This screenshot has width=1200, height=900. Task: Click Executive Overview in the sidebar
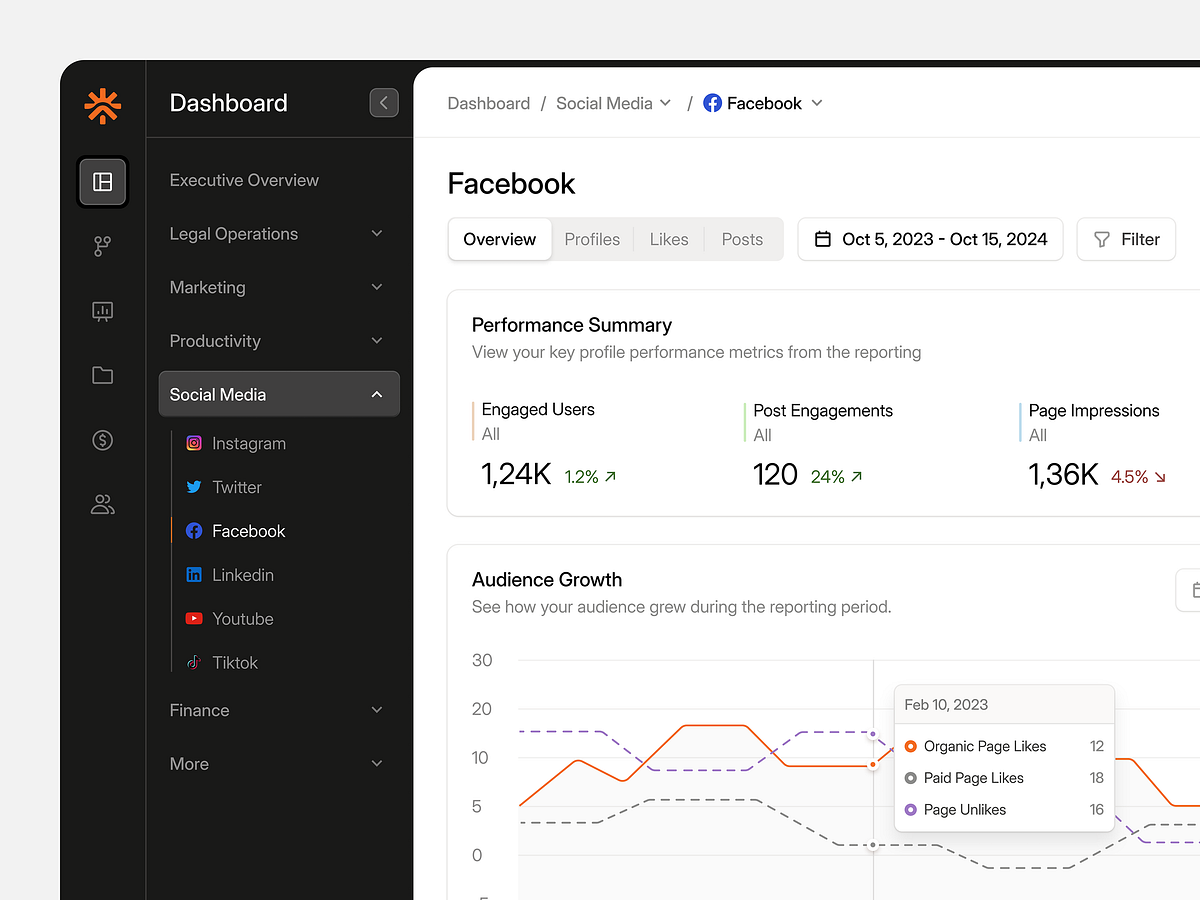click(x=244, y=180)
